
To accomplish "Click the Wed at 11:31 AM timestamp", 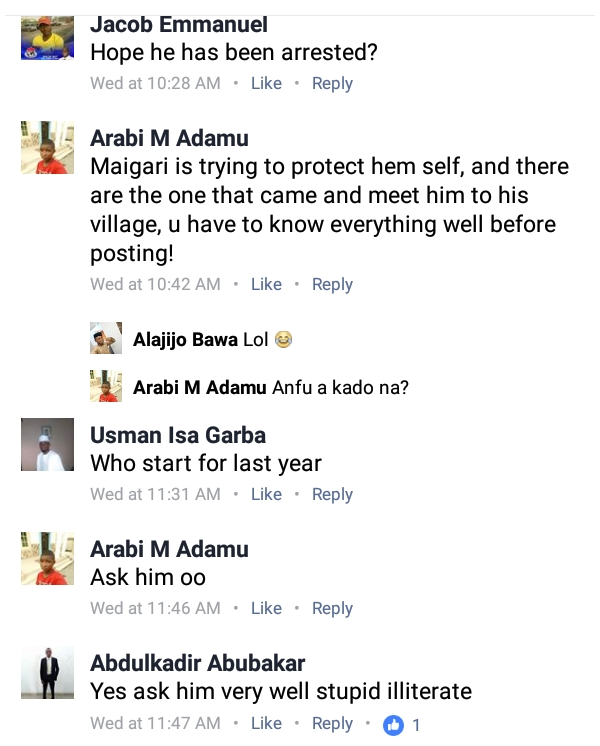I will tap(155, 494).
